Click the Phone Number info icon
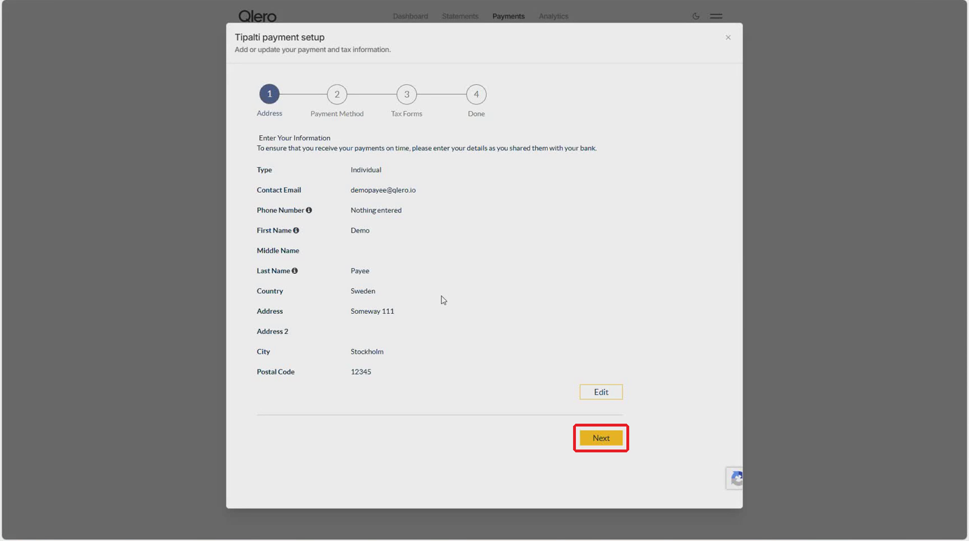969x541 pixels. pos(309,210)
